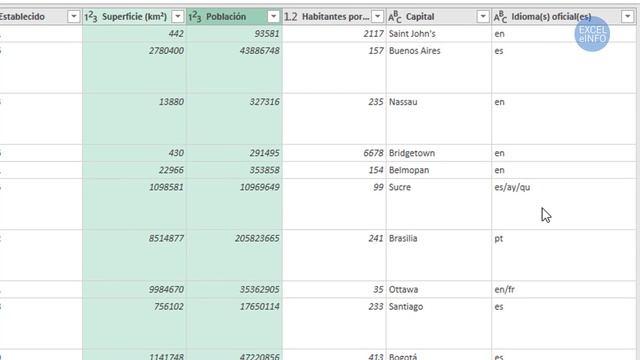Select the surface value 442
This screenshot has width=640, height=360.
(x=134, y=34)
